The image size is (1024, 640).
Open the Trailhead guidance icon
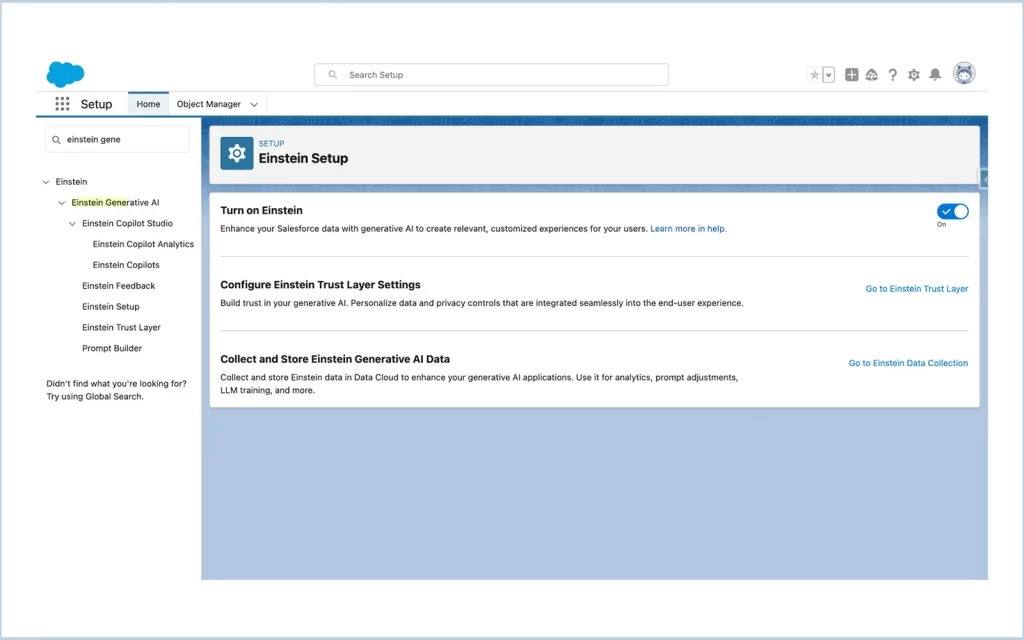point(872,74)
